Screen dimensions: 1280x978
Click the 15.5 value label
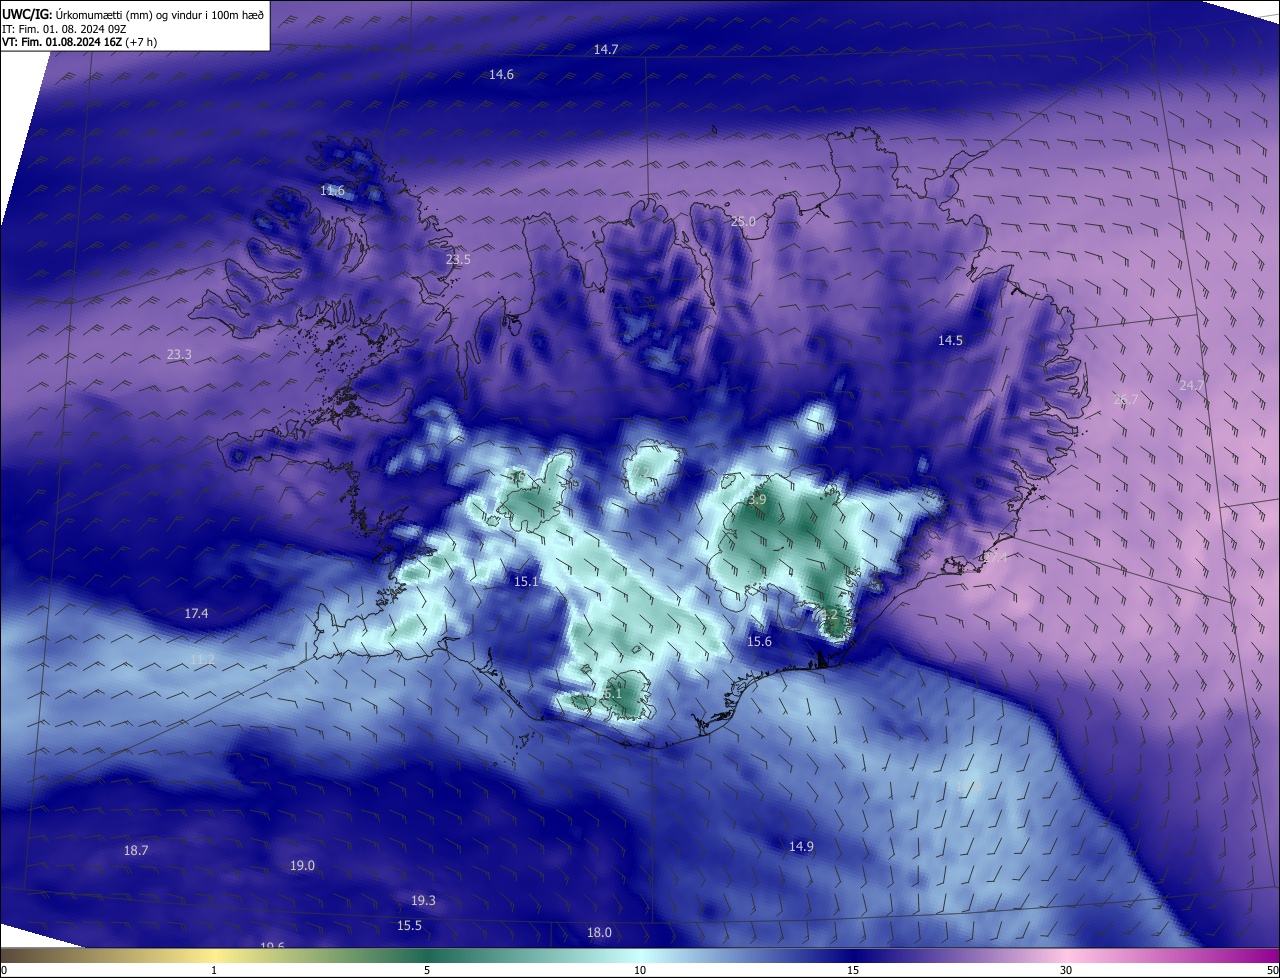point(409,925)
